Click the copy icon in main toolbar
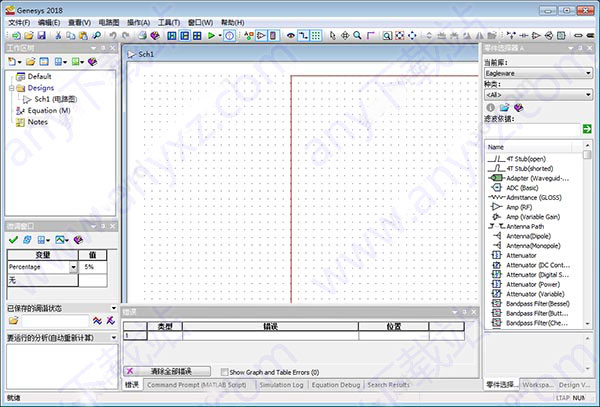Screen dimensions: 600x407 (x=70, y=36)
